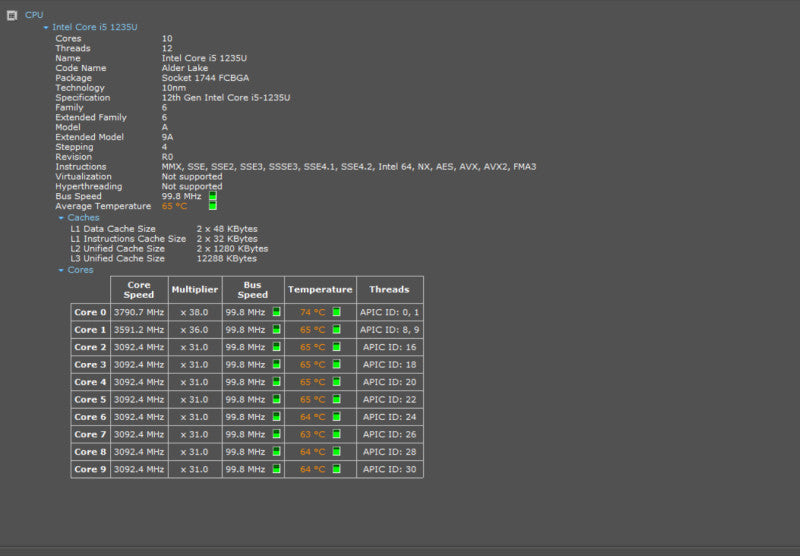Click the Core 6 temperature graph icon

click(337, 417)
